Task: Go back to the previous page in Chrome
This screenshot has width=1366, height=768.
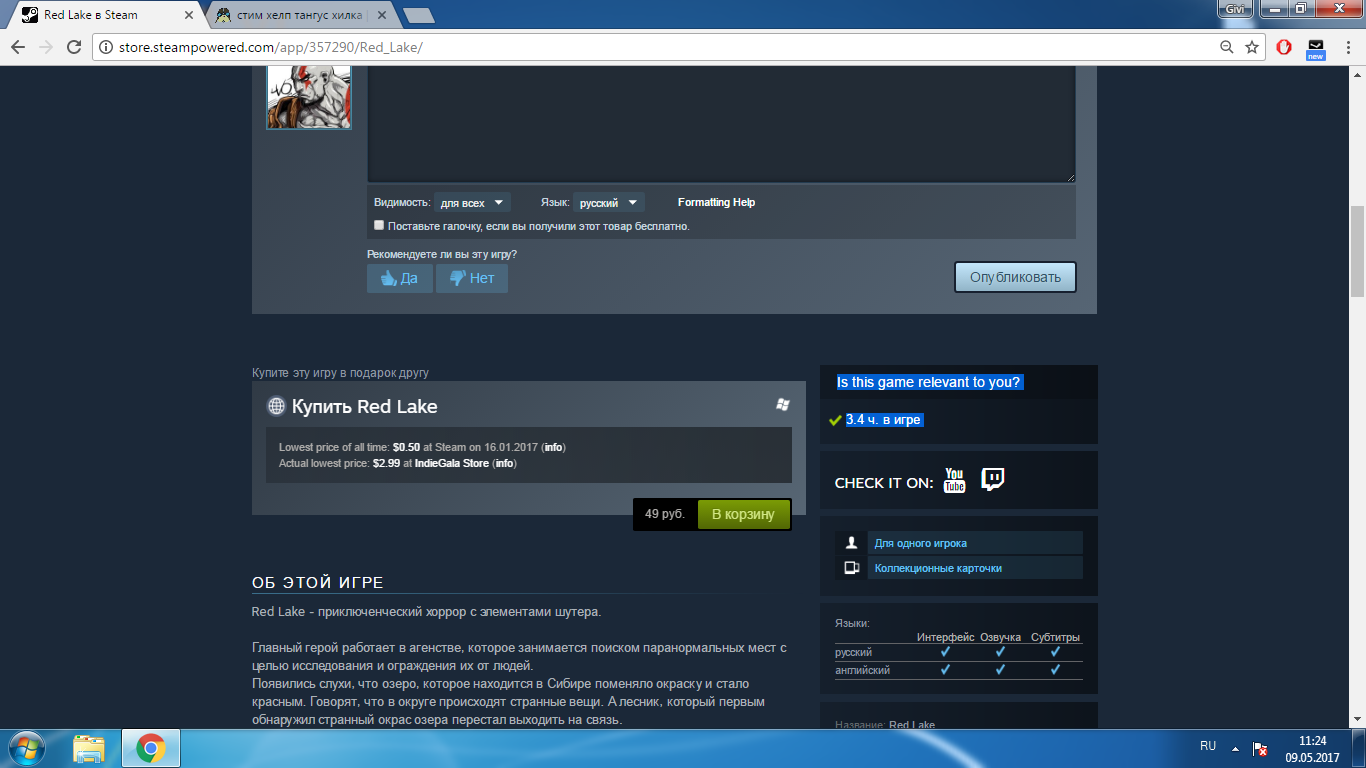Action: click(18, 47)
